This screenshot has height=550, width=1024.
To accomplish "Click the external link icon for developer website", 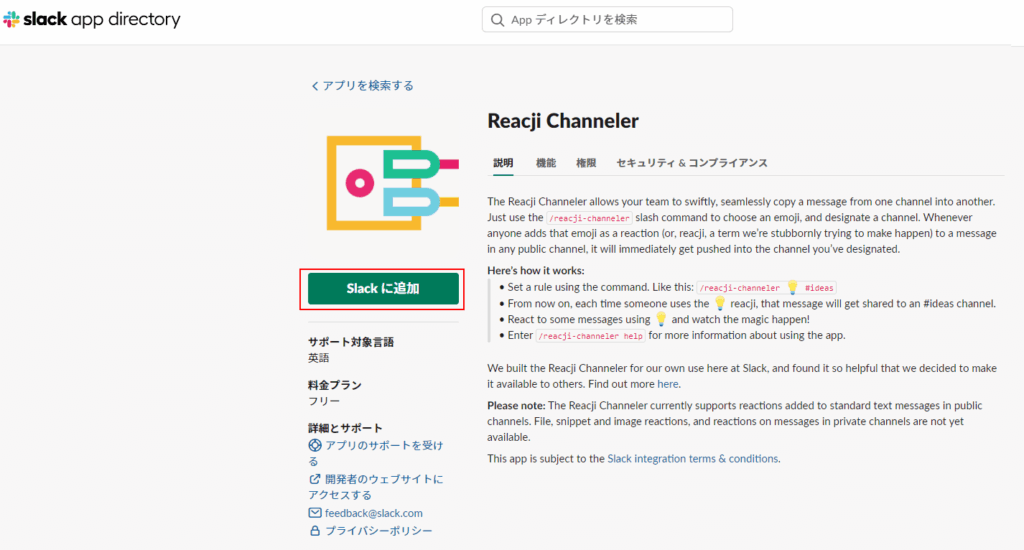I will point(315,479).
